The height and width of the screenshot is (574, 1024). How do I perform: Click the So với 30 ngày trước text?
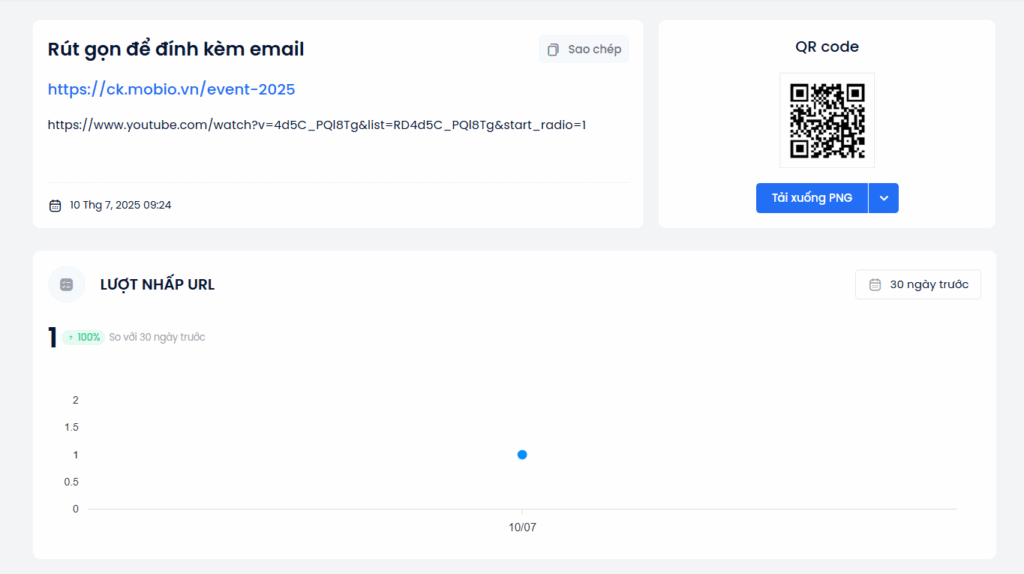point(157,338)
